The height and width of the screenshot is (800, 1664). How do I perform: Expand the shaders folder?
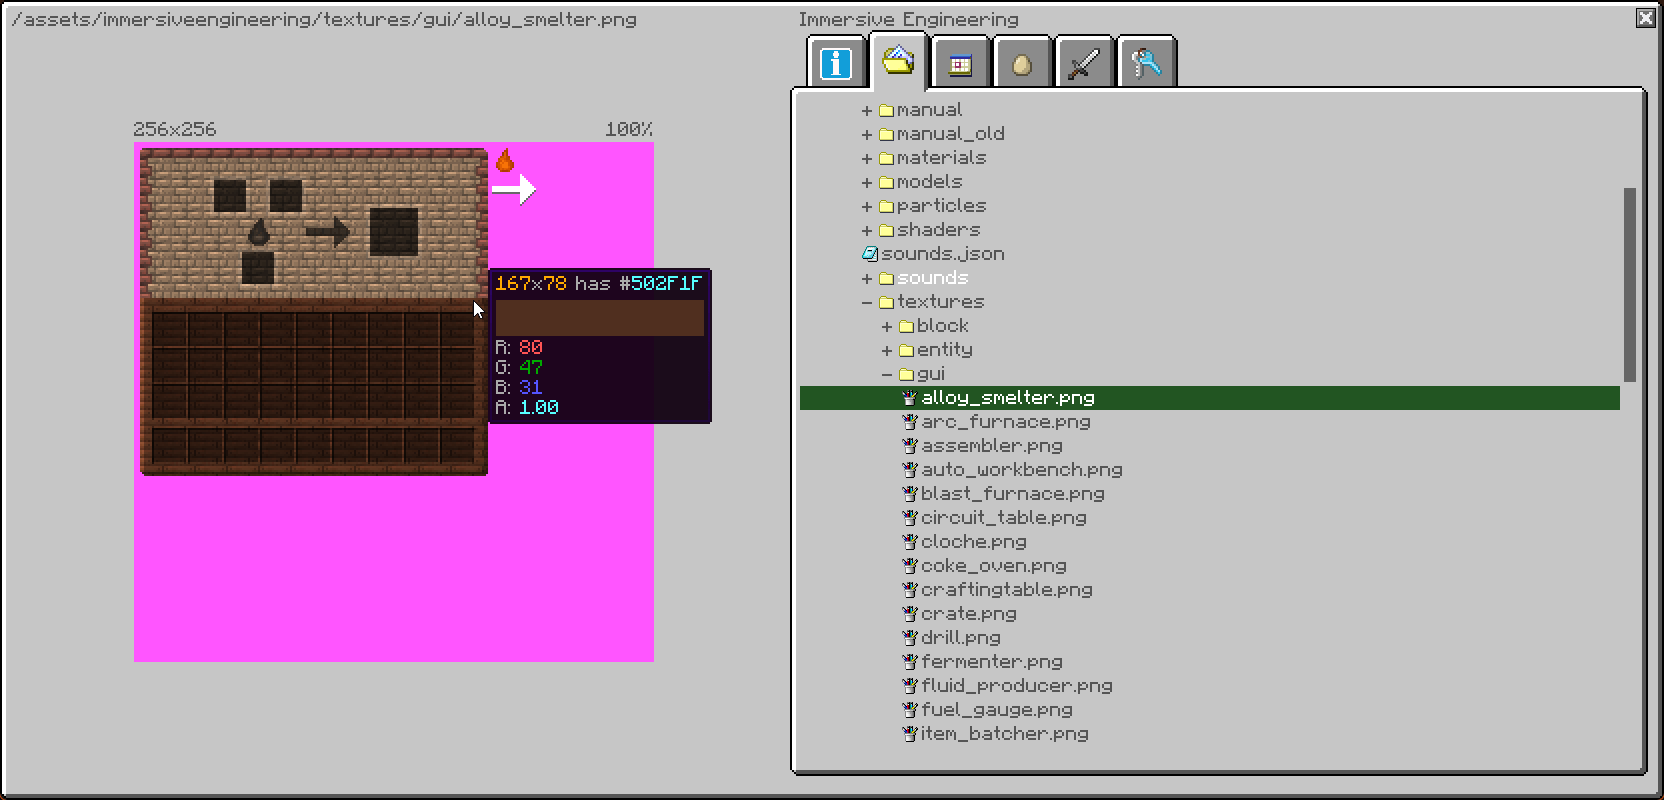(867, 230)
